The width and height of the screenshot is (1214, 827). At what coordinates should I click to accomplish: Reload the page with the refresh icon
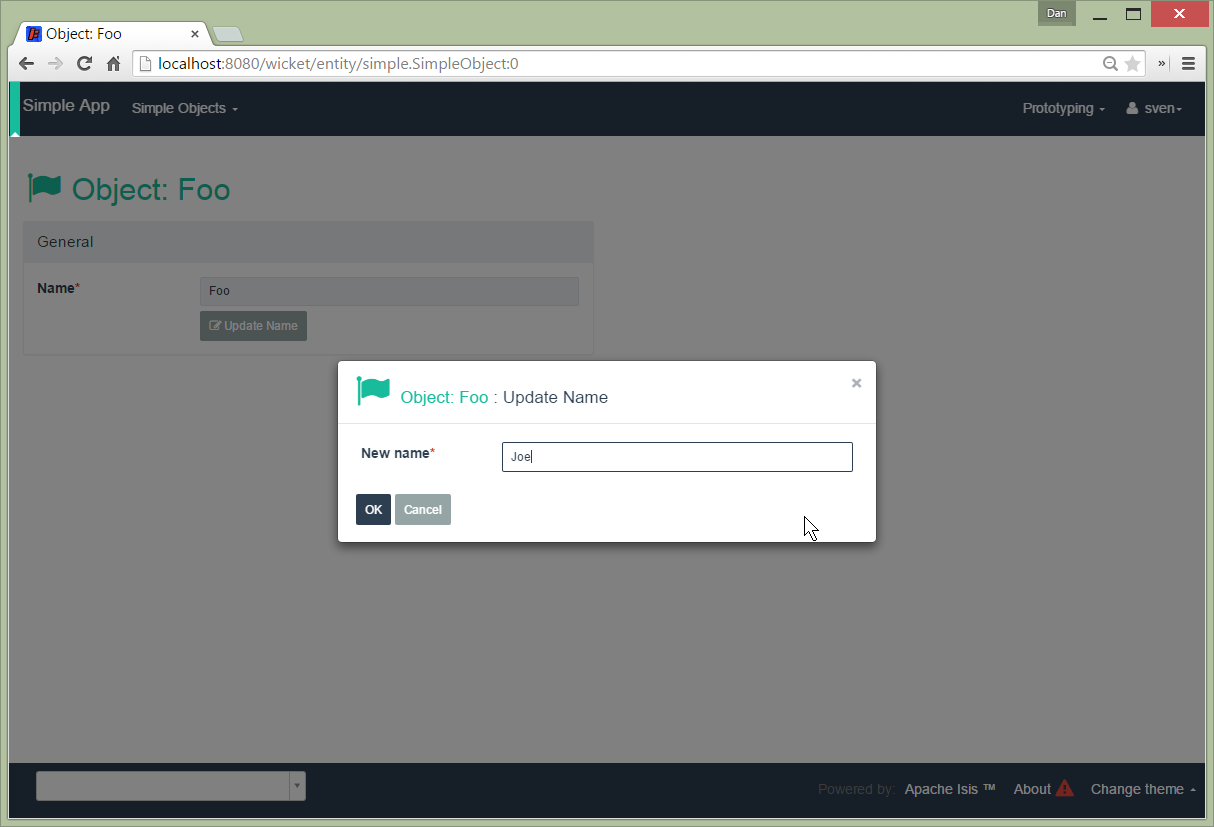tap(85, 64)
